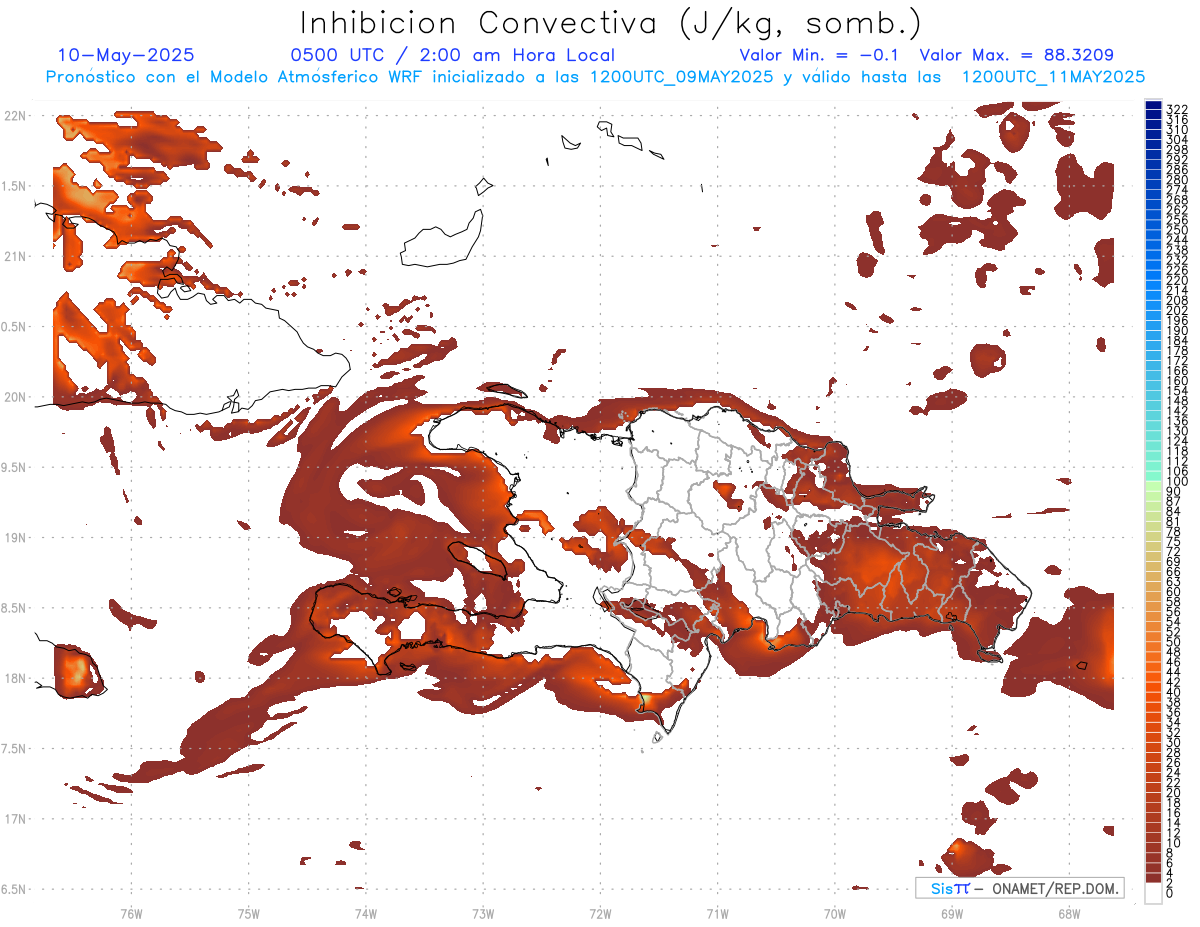Click the "75W" longitude label
1200x927 pixels.
(x=248, y=914)
